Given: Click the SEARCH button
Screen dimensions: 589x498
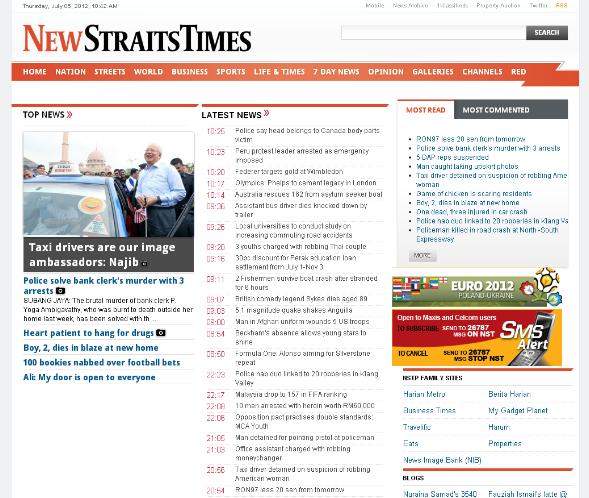Looking at the screenshot, I should point(547,33).
